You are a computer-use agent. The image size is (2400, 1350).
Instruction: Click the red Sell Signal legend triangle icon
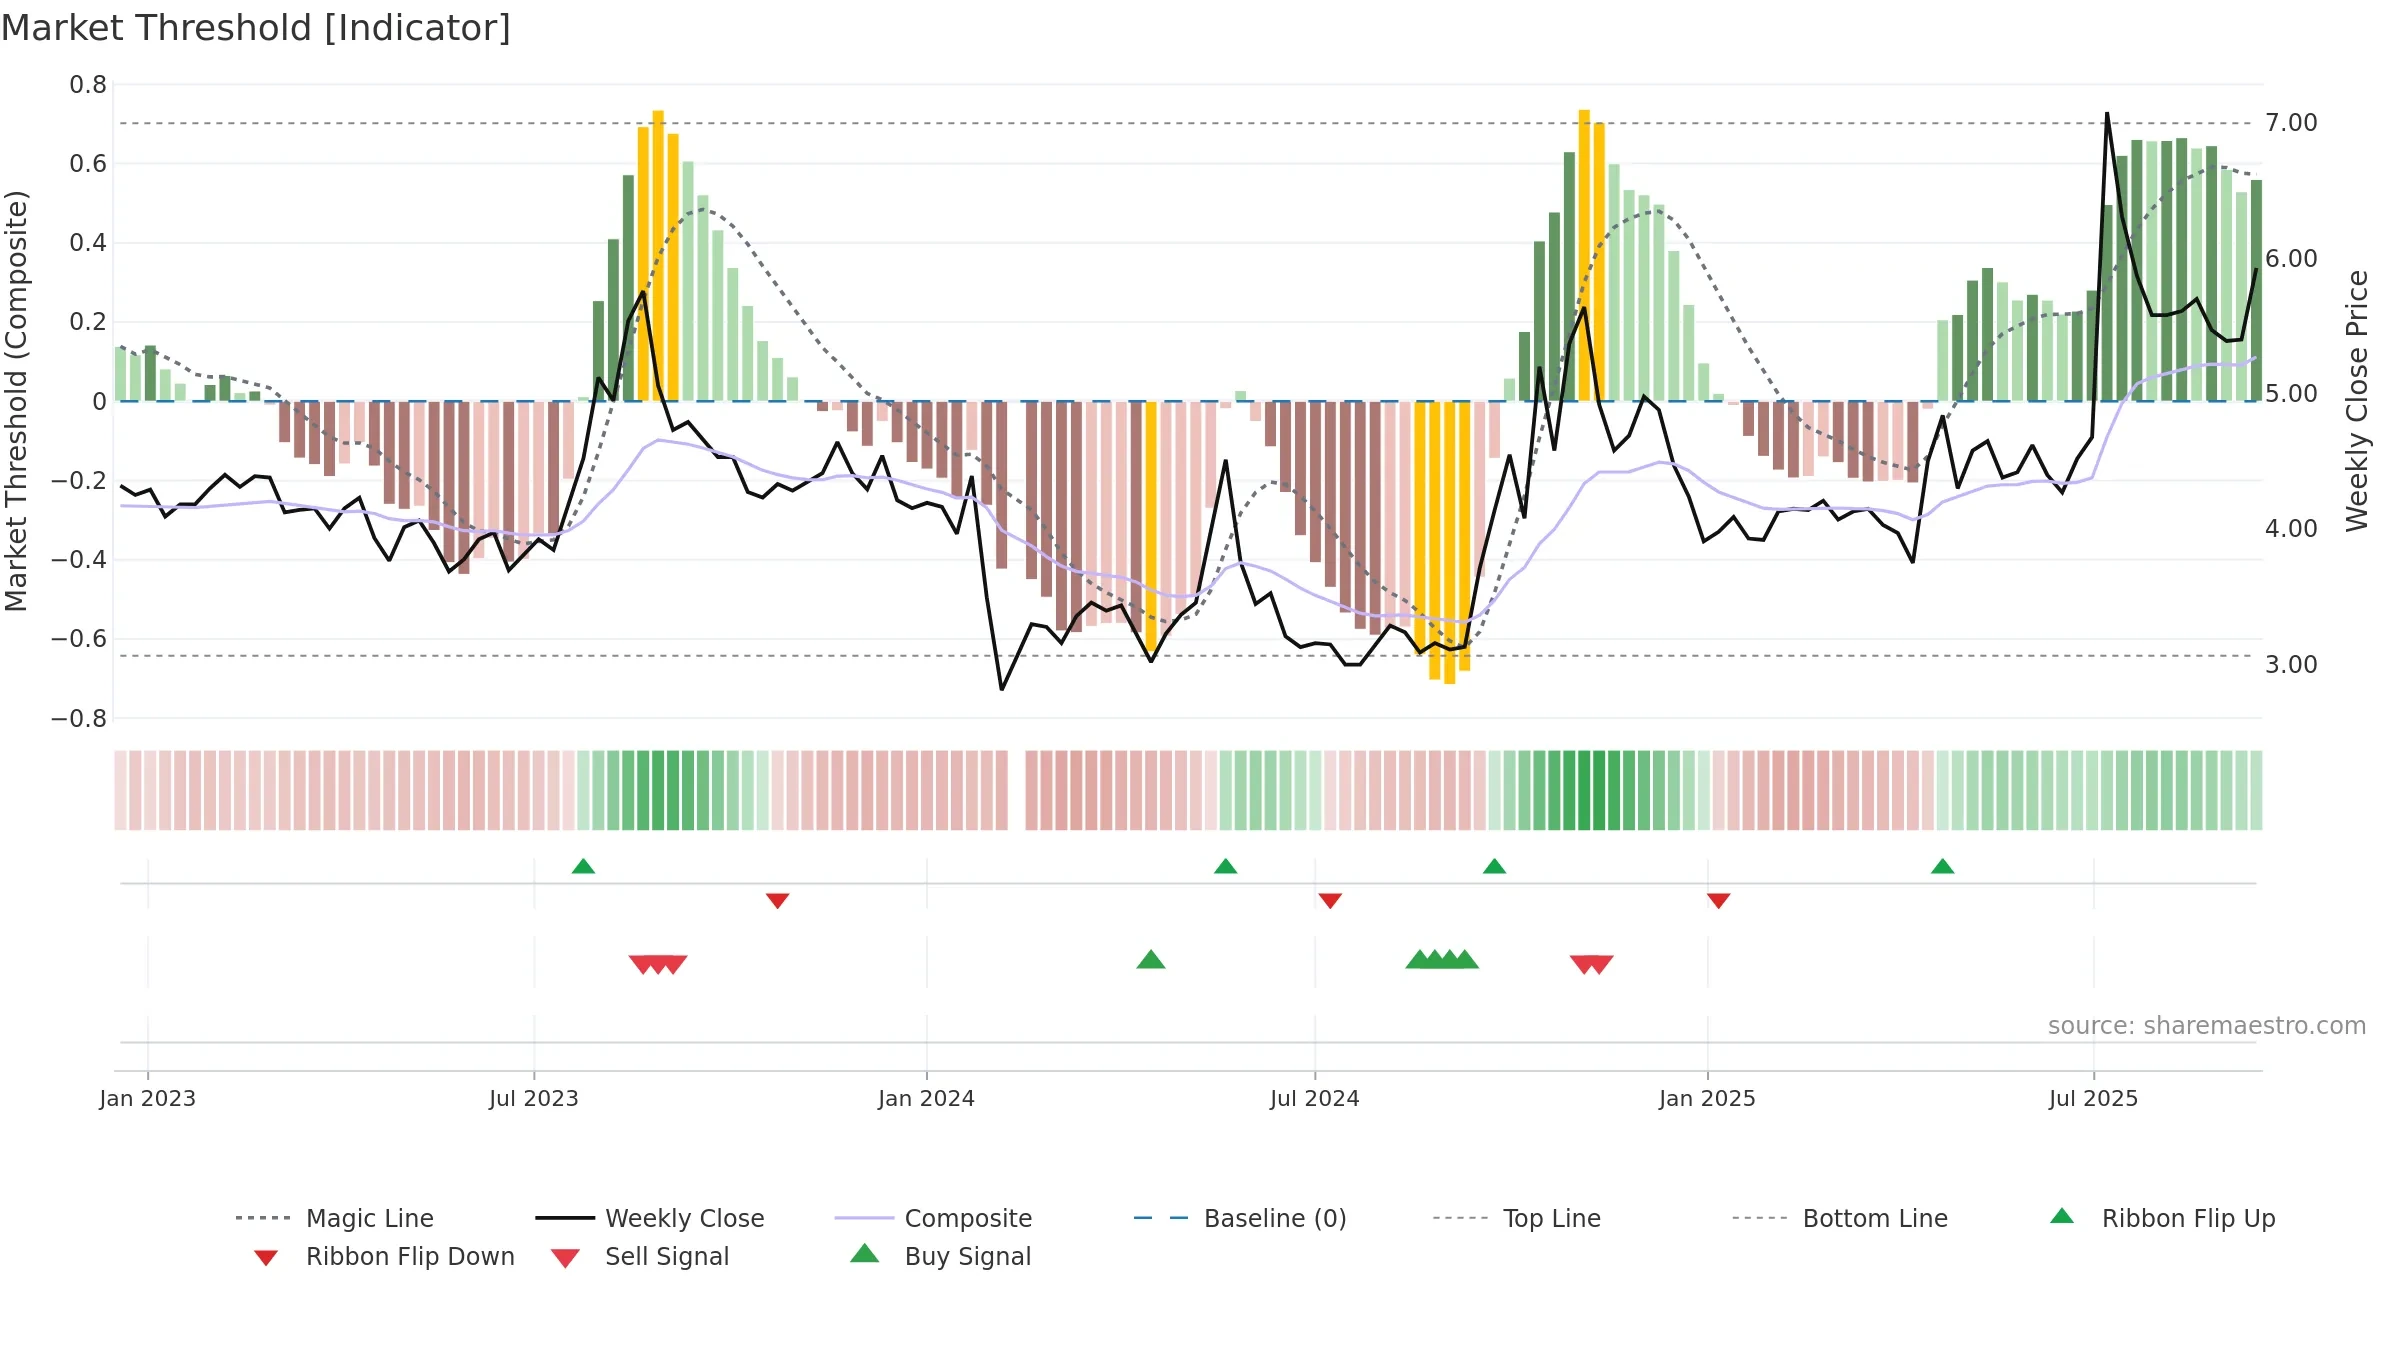(565, 1258)
